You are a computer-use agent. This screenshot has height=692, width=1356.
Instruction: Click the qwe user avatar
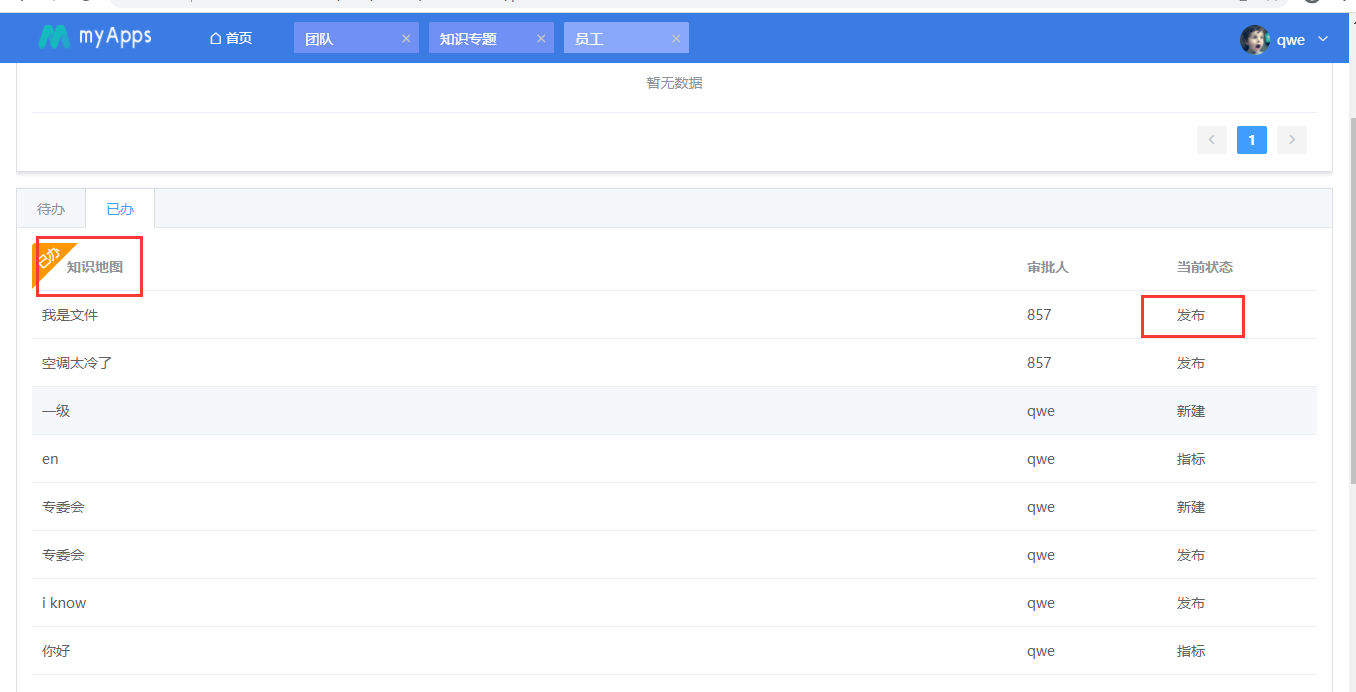click(x=1254, y=40)
